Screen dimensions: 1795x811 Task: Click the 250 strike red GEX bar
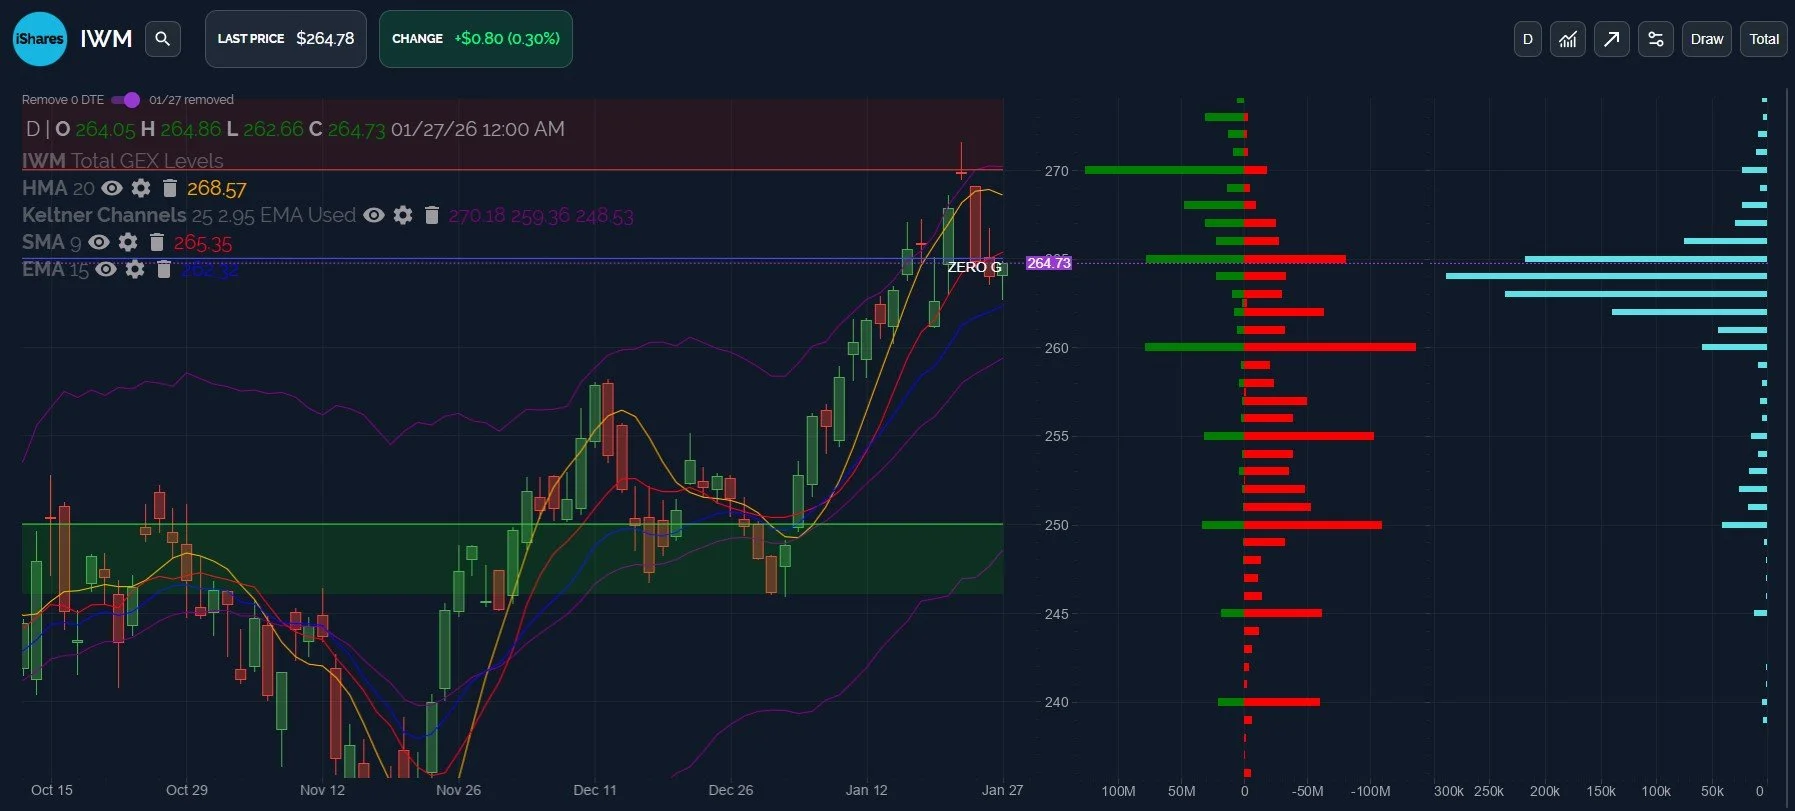tap(1313, 525)
